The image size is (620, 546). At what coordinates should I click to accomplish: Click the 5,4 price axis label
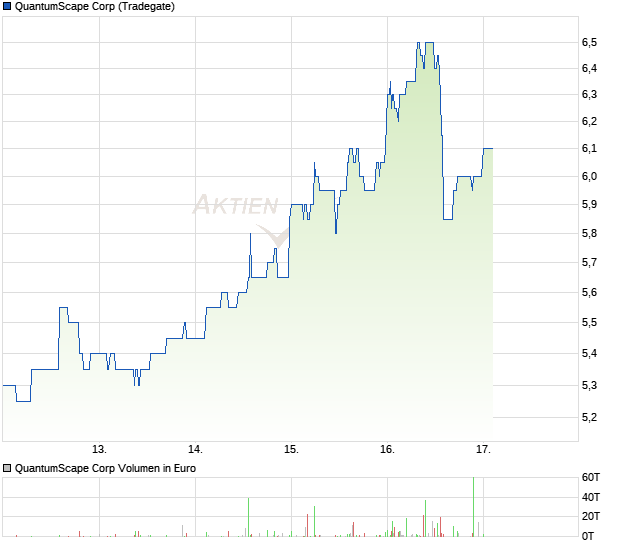[x=589, y=353]
